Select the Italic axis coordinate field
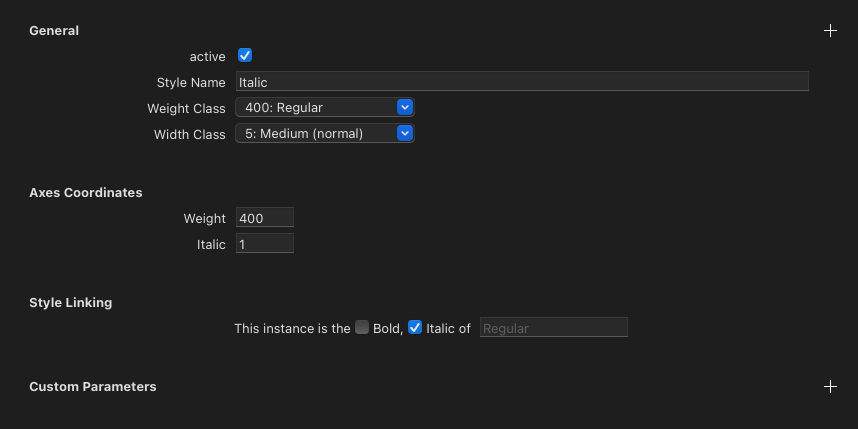Viewport: 858px width, 429px height. [x=264, y=244]
